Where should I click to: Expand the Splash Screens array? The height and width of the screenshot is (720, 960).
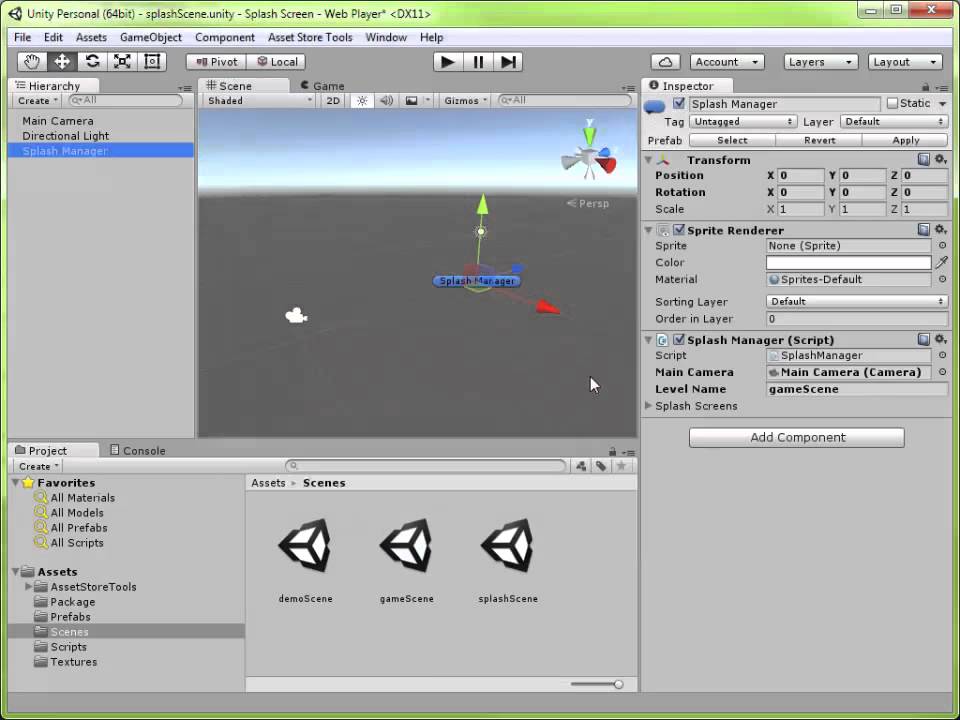pos(648,405)
